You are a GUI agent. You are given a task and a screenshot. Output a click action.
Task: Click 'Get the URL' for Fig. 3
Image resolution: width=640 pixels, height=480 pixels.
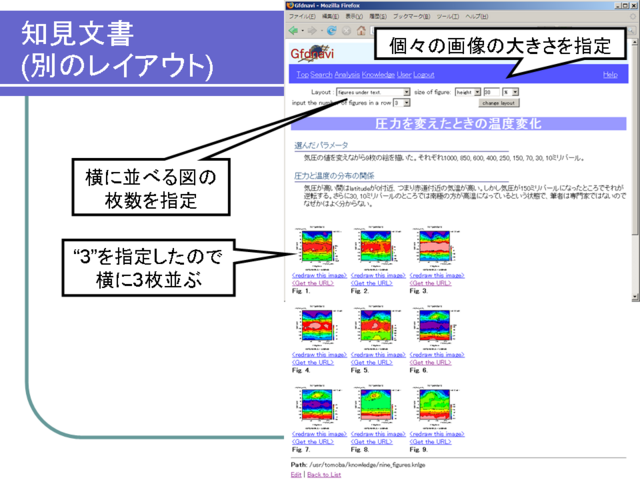pyautogui.click(x=431, y=283)
